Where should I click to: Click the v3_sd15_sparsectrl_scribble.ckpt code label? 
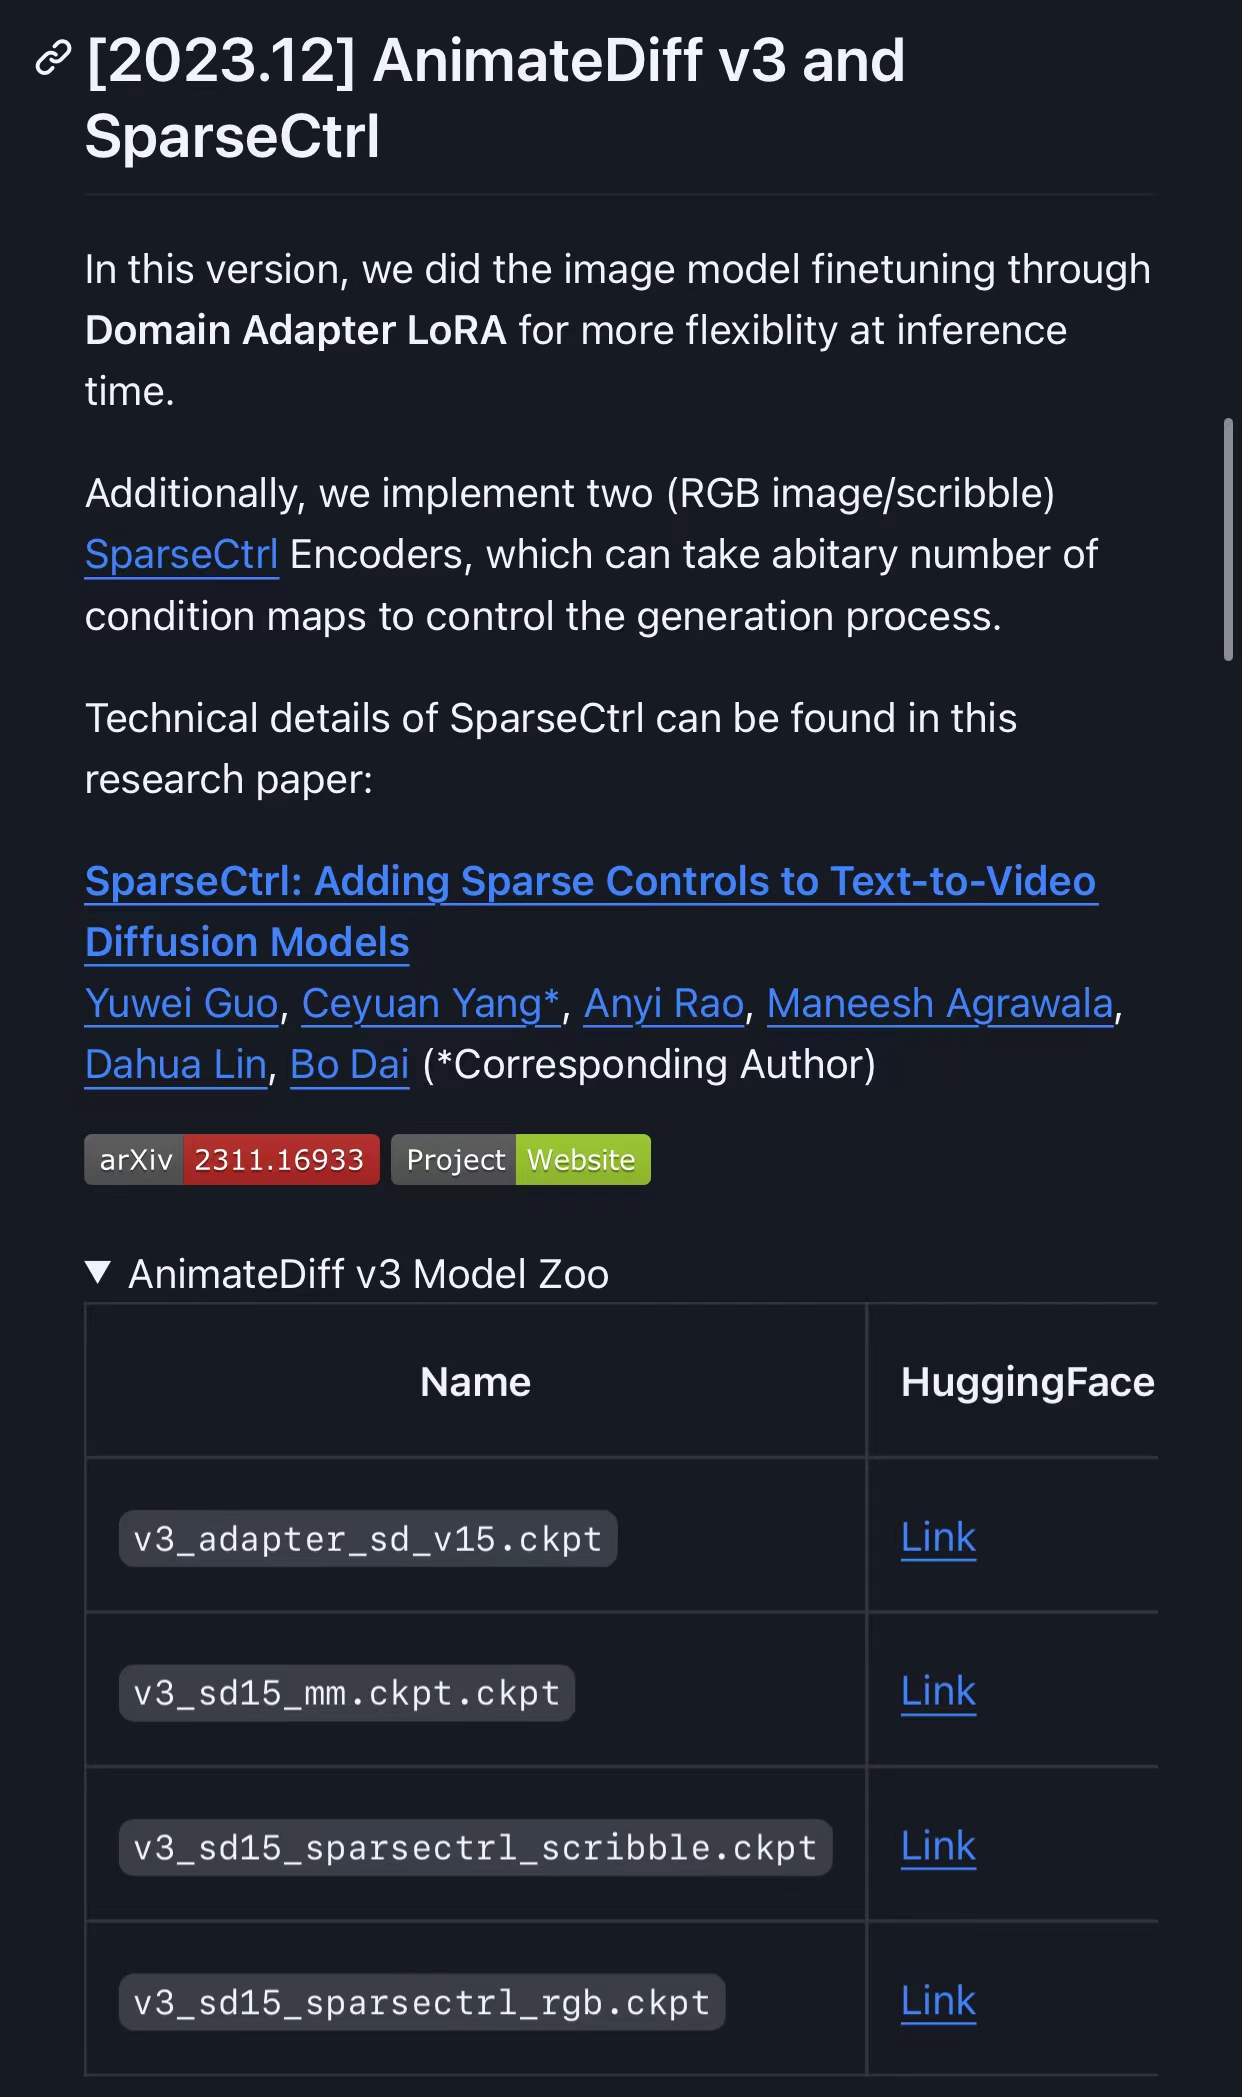(x=475, y=1848)
